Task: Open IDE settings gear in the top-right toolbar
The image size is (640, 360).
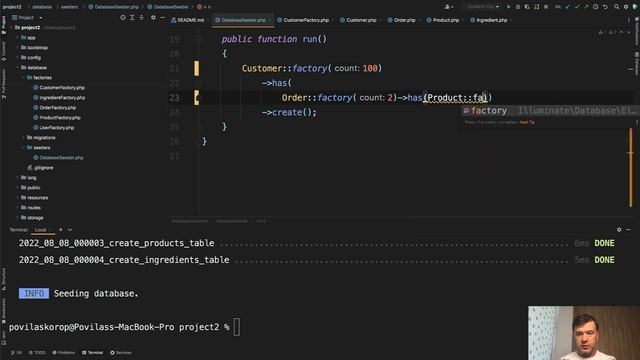Action: click(x=626, y=7)
